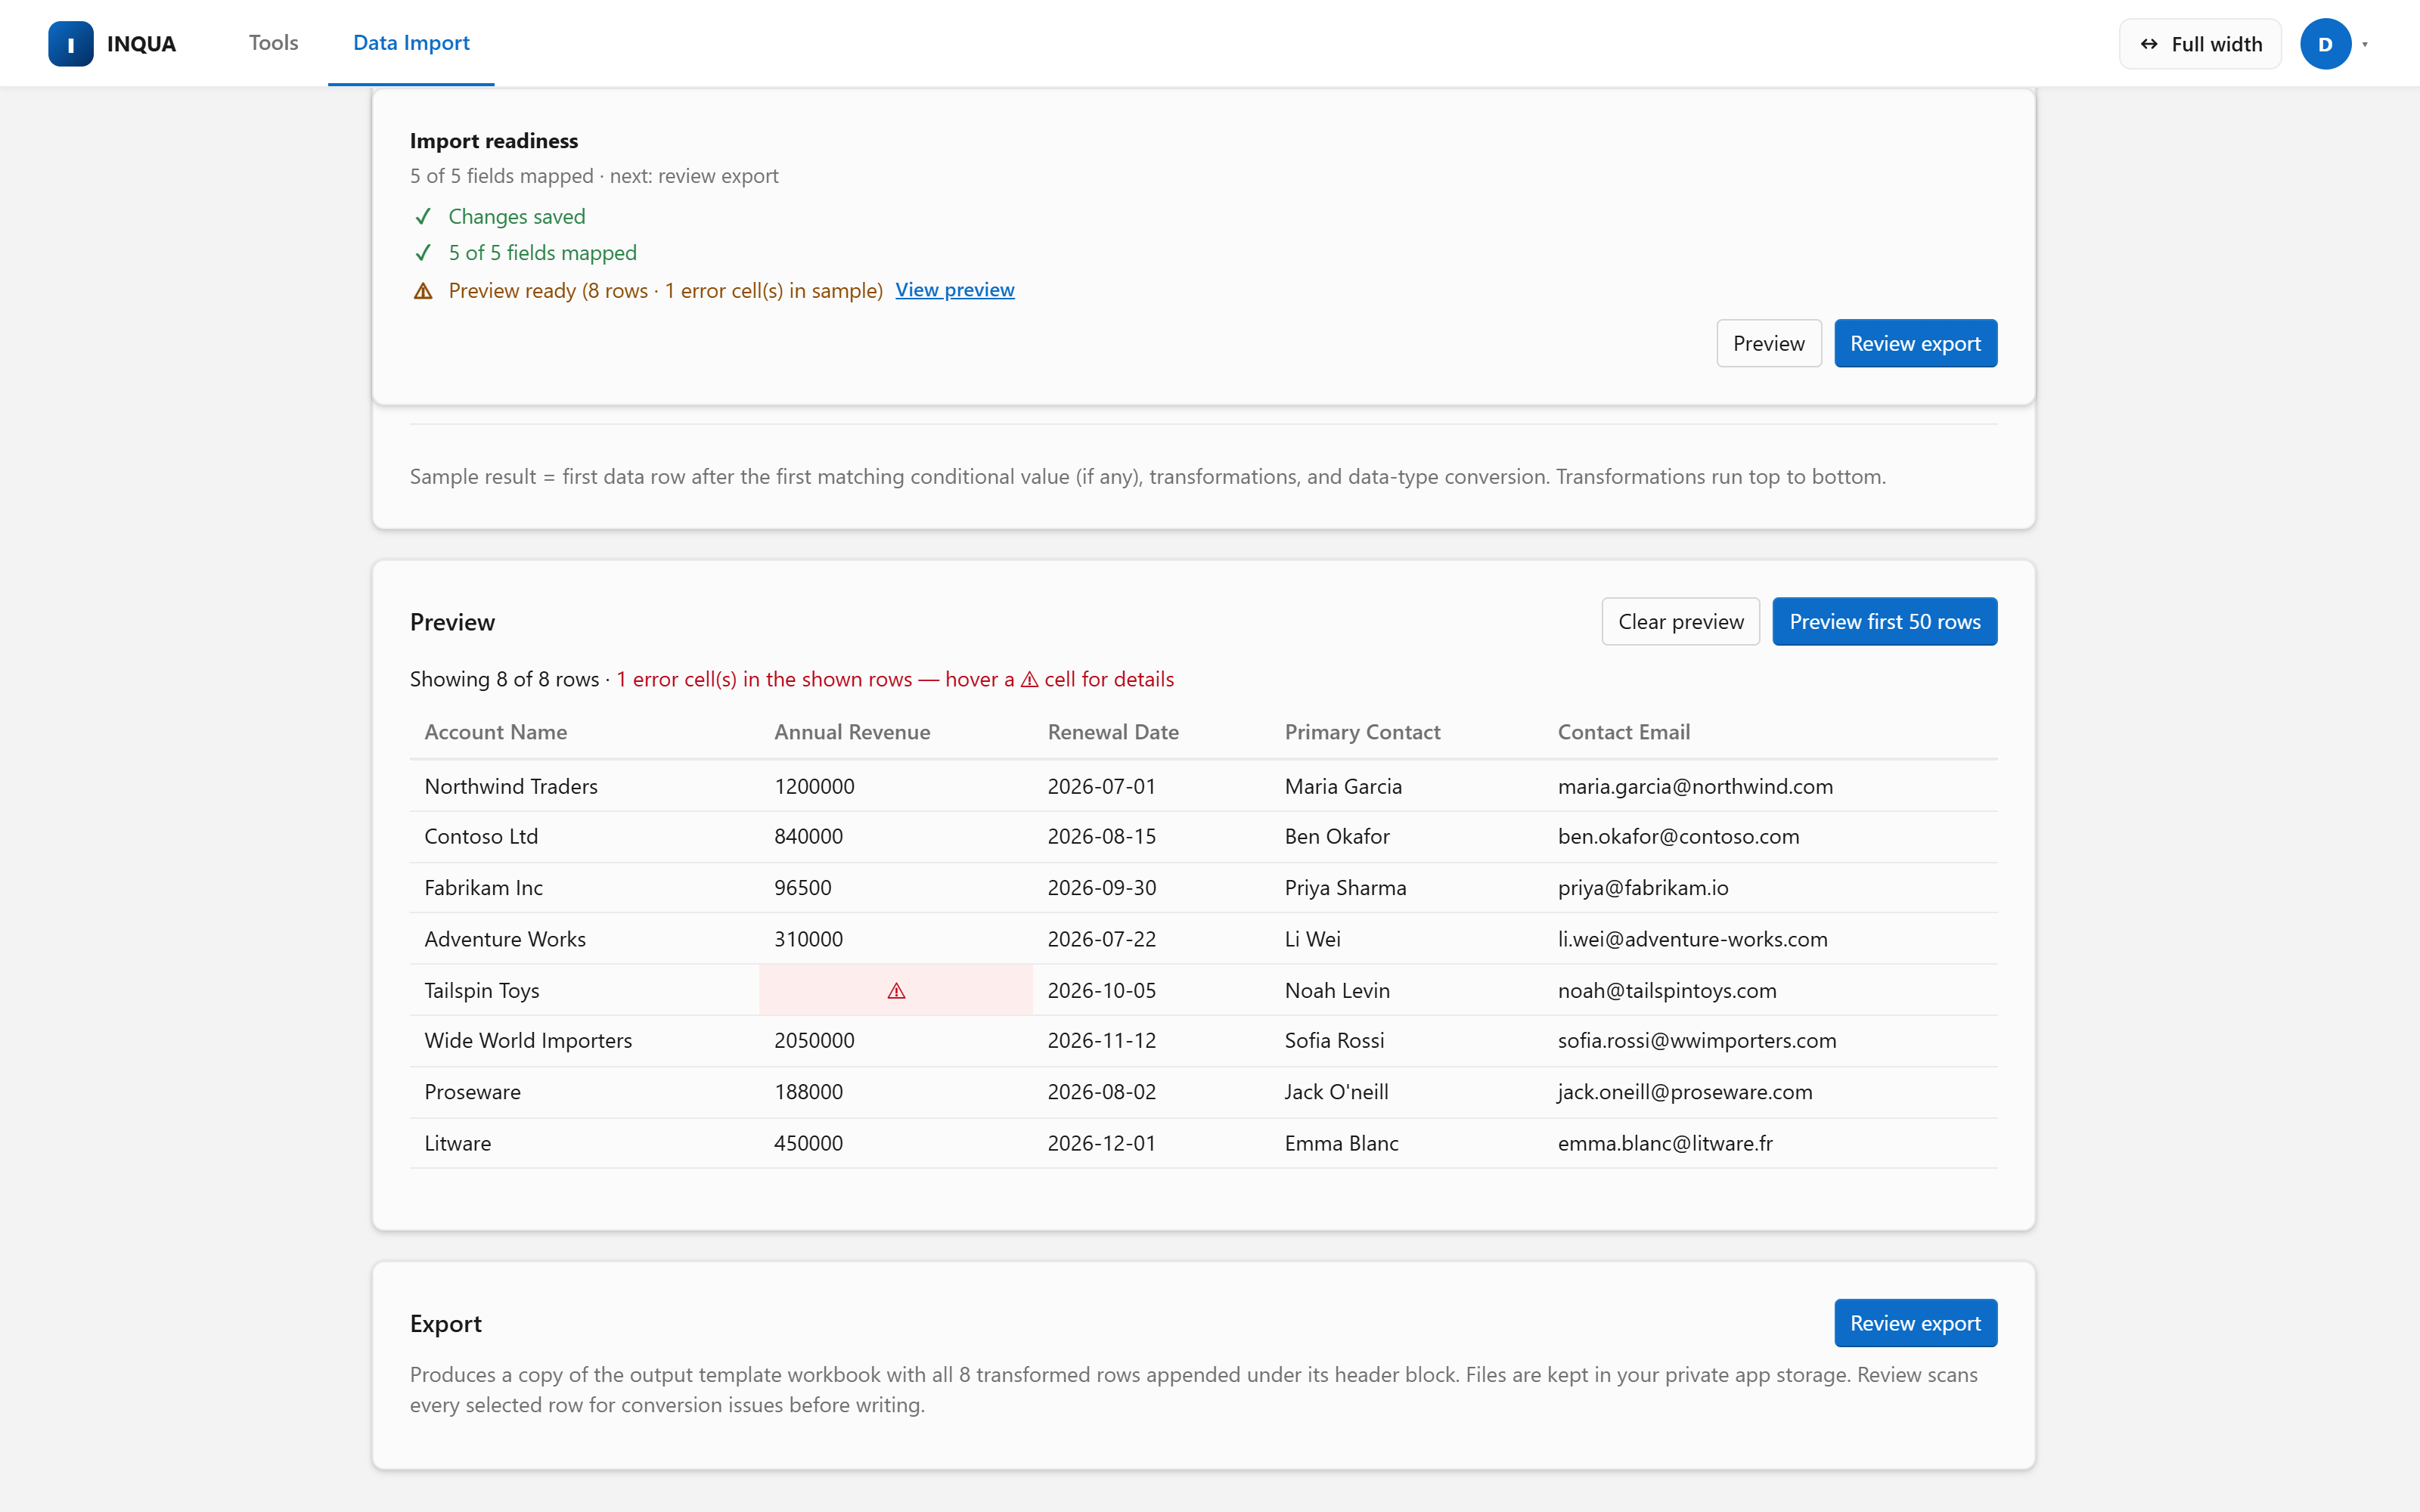The image size is (2420, 1512).
Task: Switch to the Data Import tab
Action: 411,43
